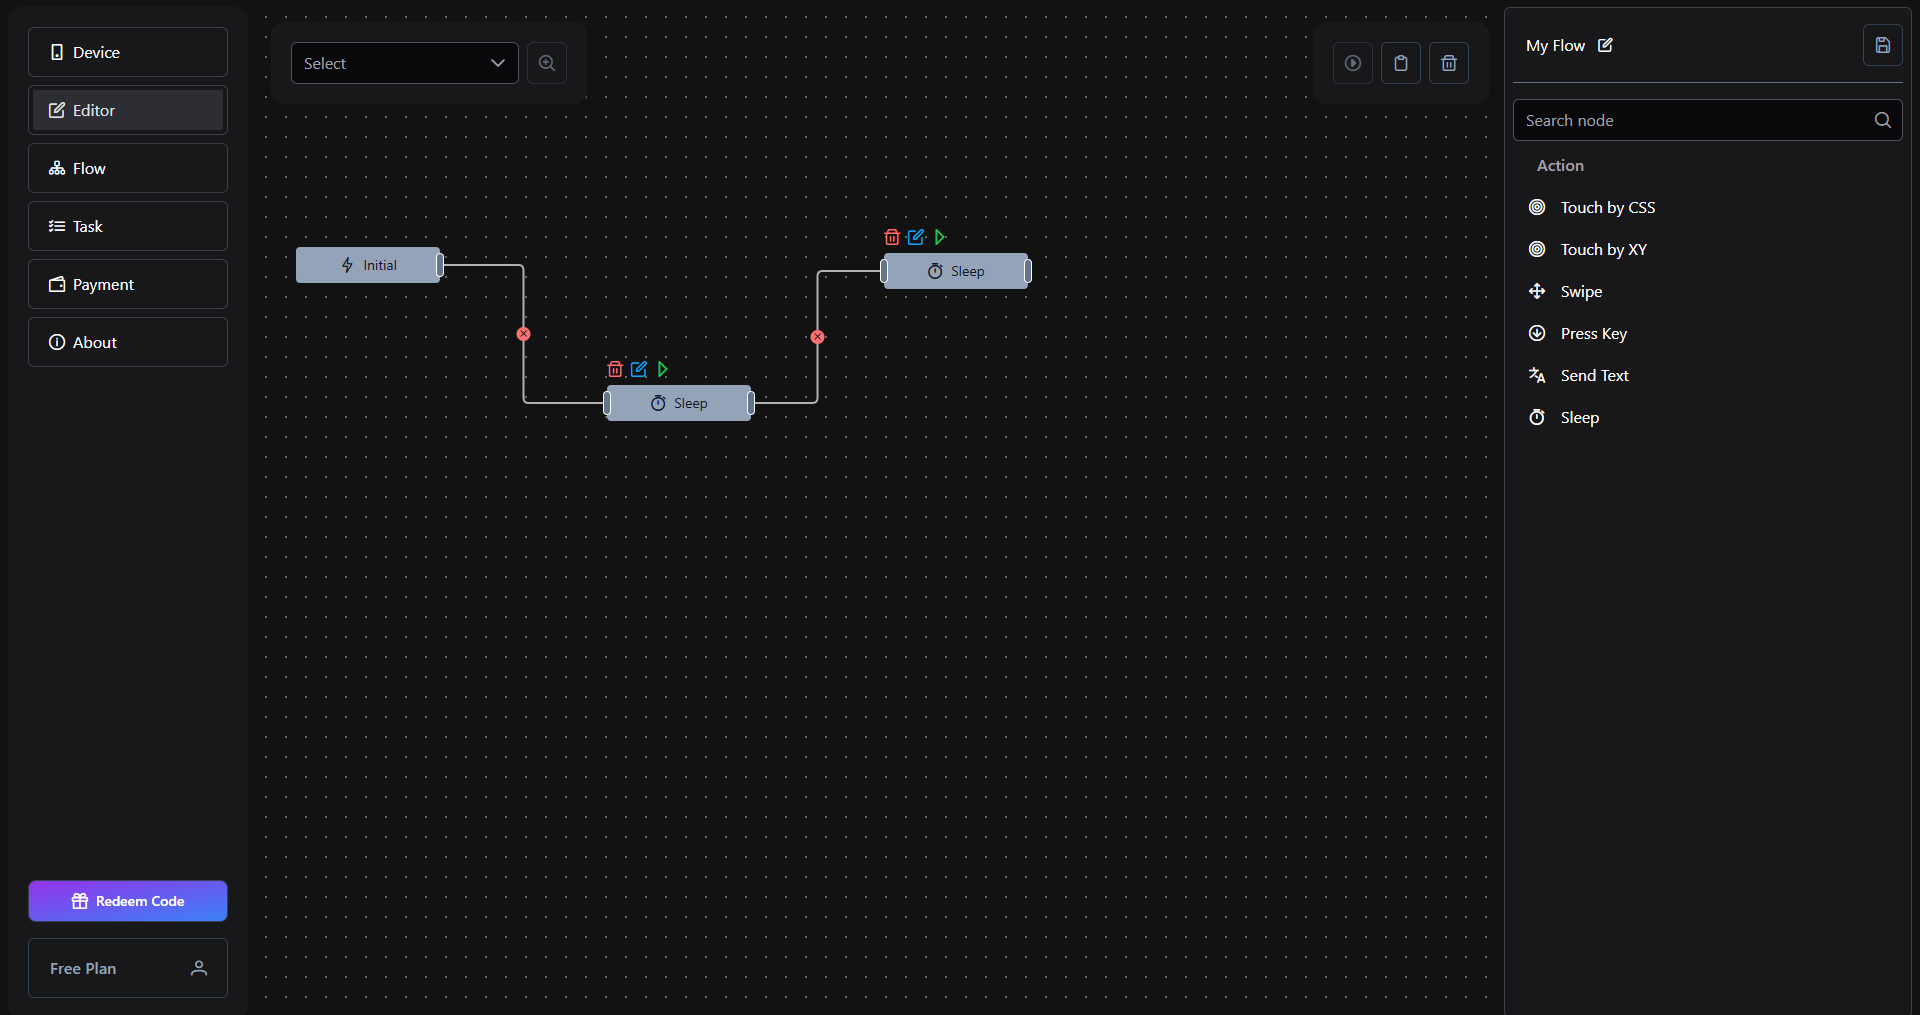Viewport: 1920px width, 1015px height.
Task: Click the save flow icon
Action: click(1882, 46)
